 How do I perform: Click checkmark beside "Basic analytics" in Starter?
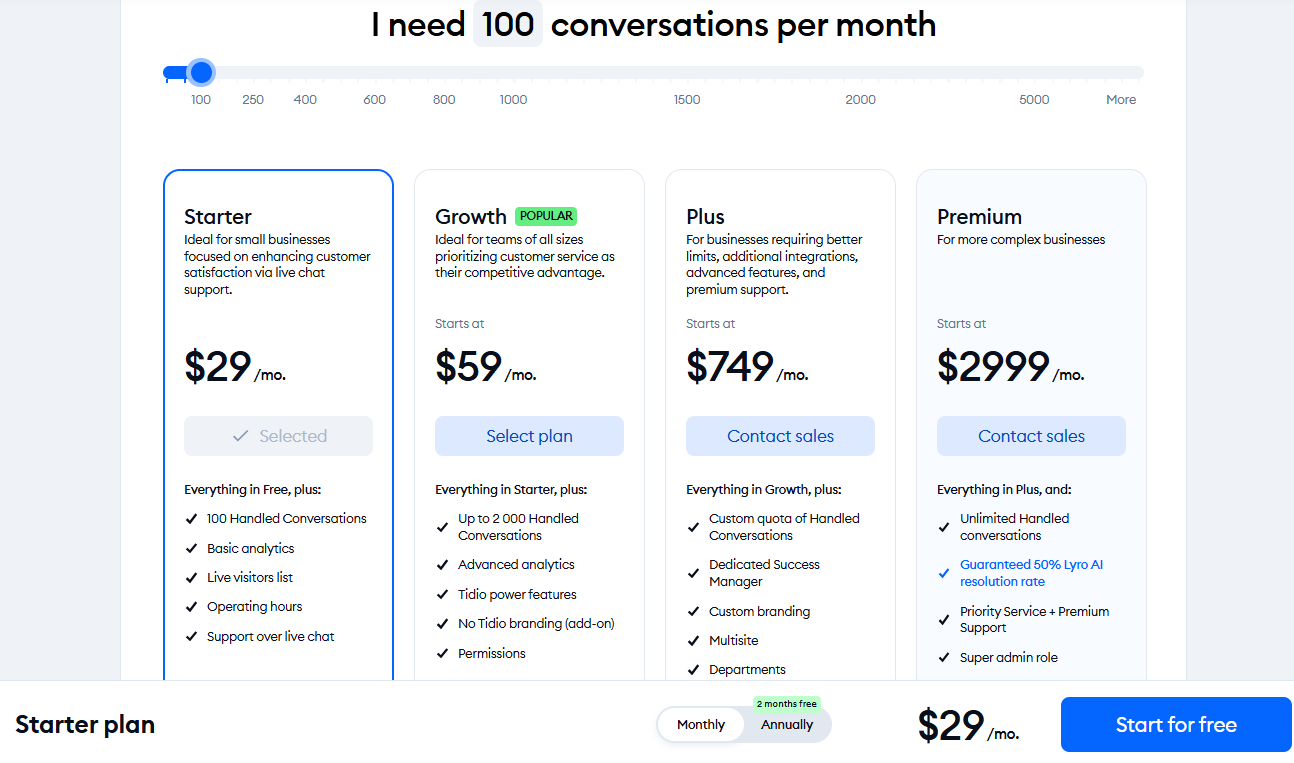point(193,548)
